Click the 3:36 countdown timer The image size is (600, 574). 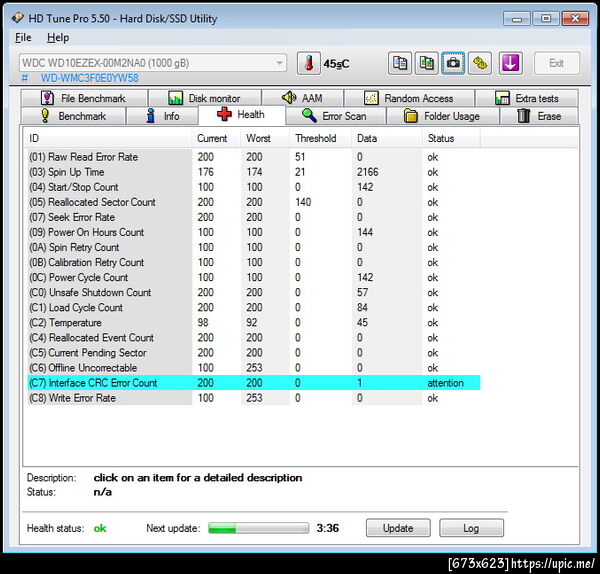[x=328, y=528]
